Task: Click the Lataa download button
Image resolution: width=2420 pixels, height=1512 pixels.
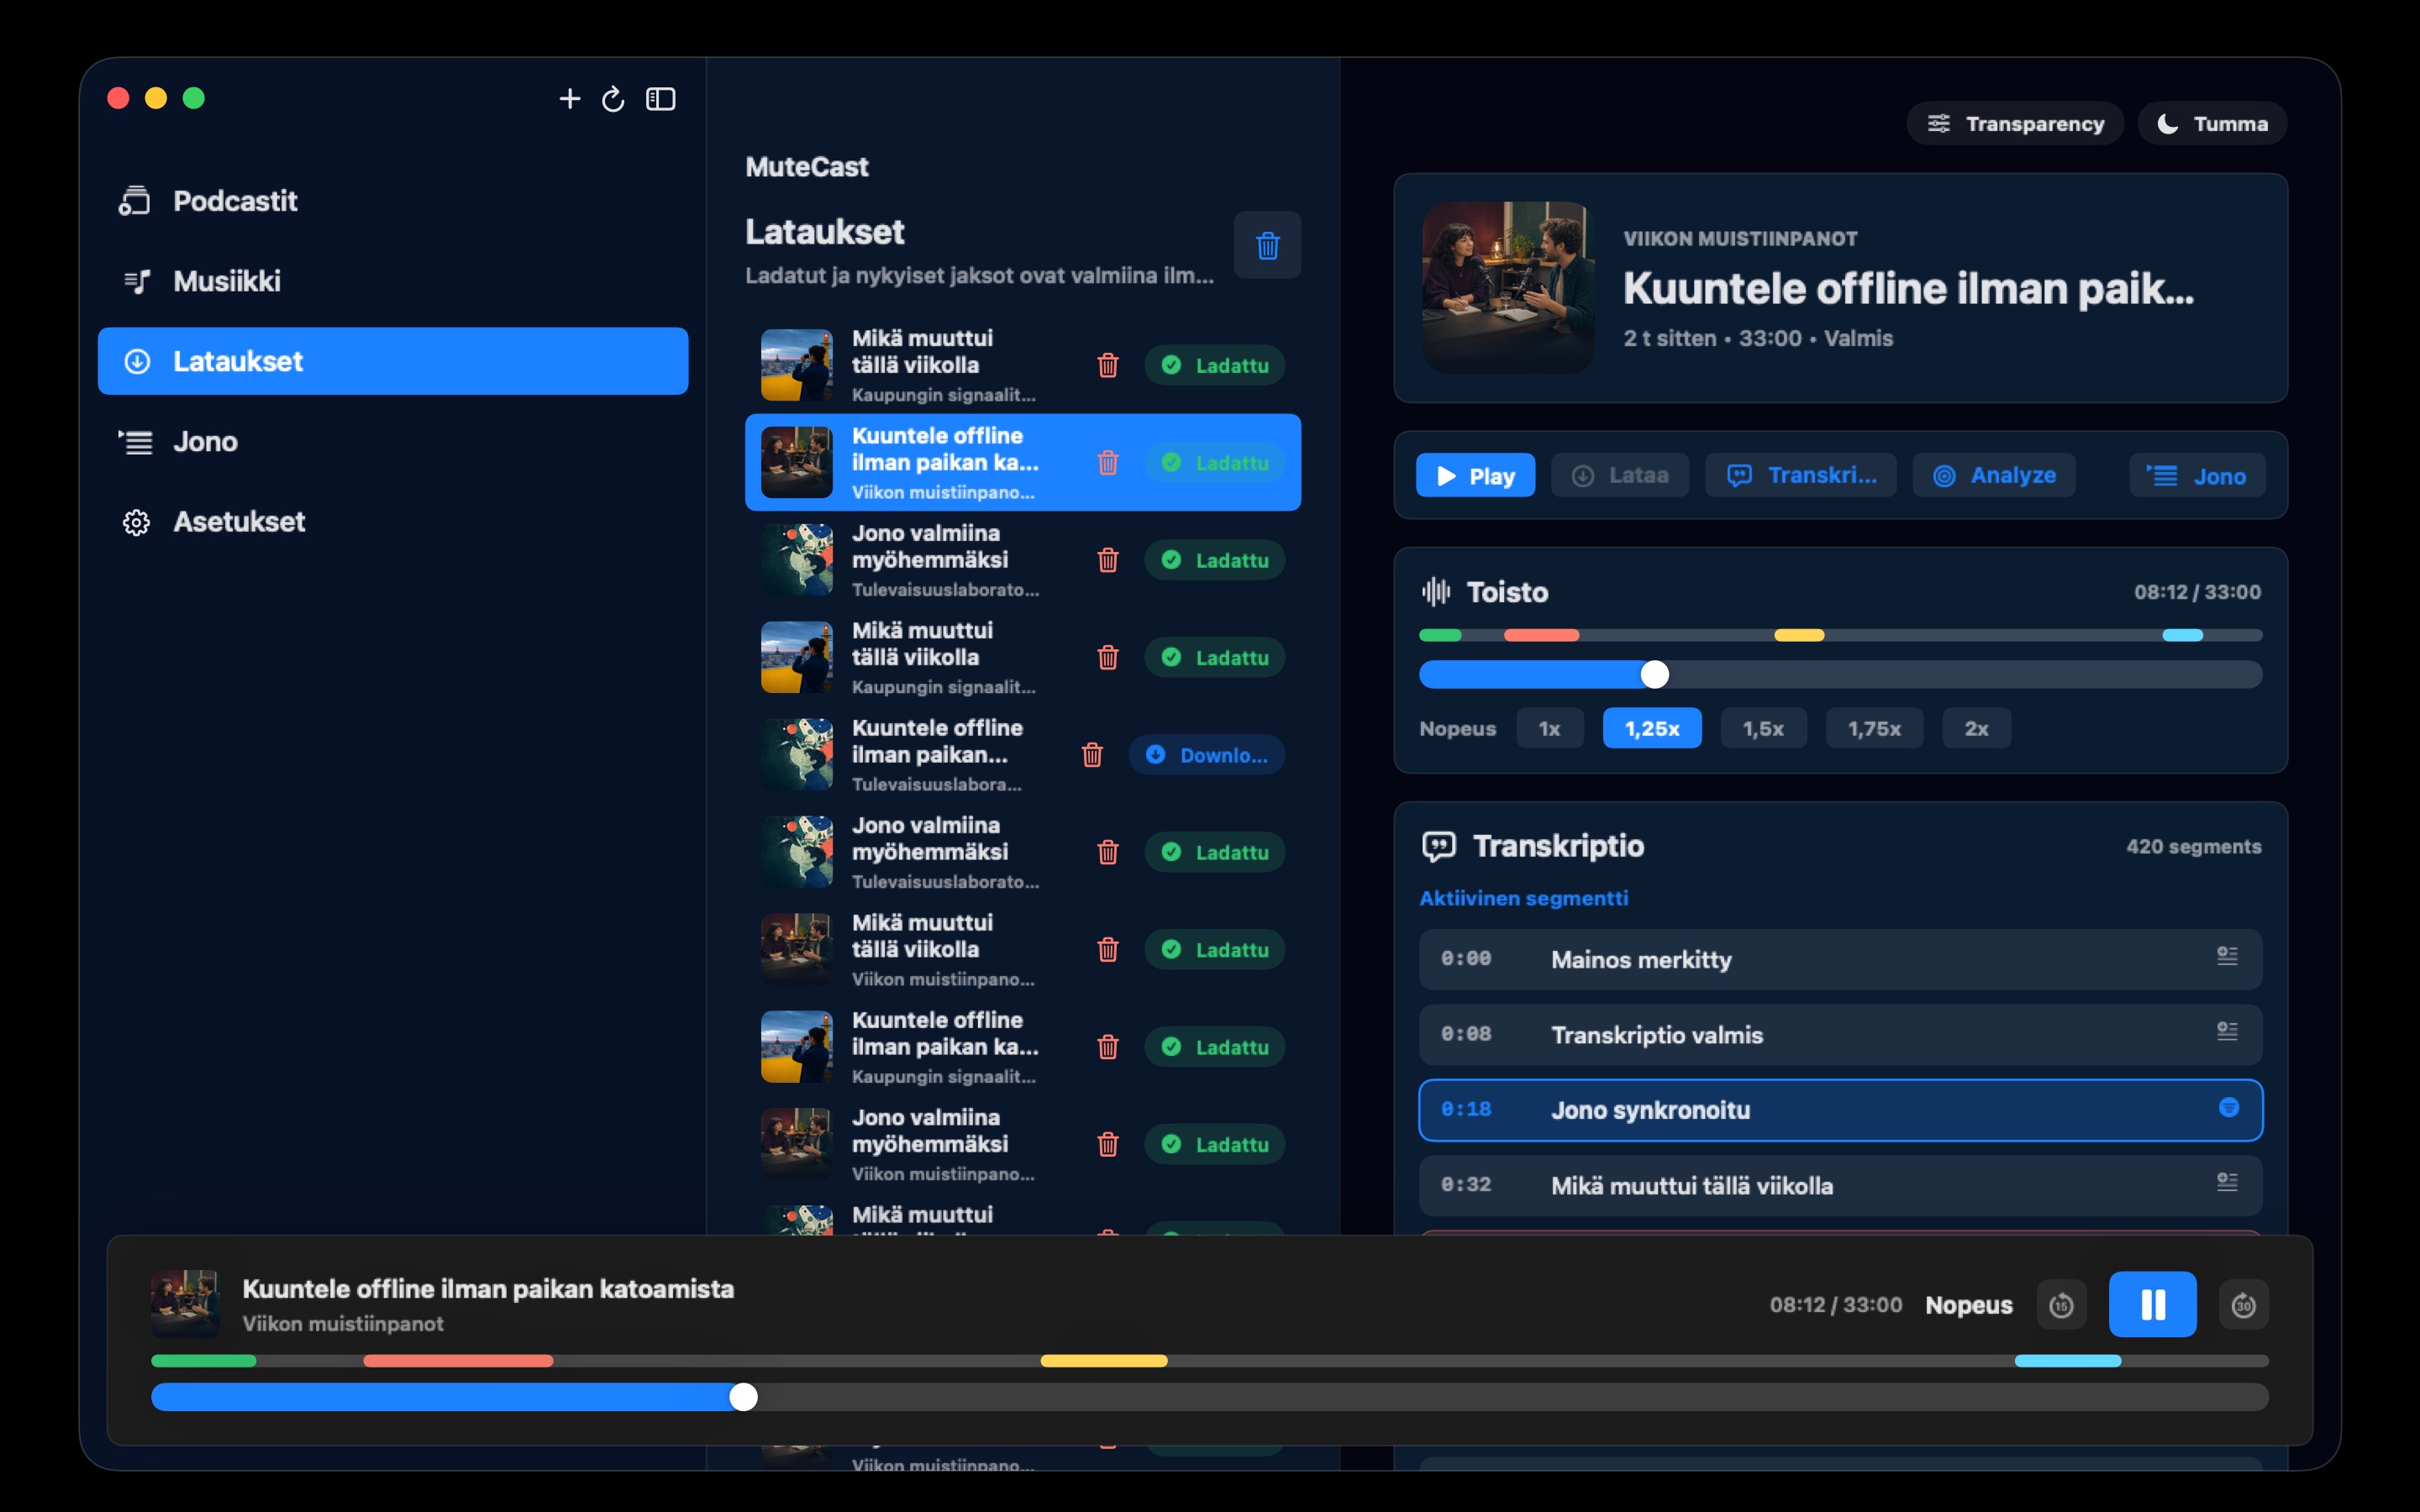Action: 1620,475
